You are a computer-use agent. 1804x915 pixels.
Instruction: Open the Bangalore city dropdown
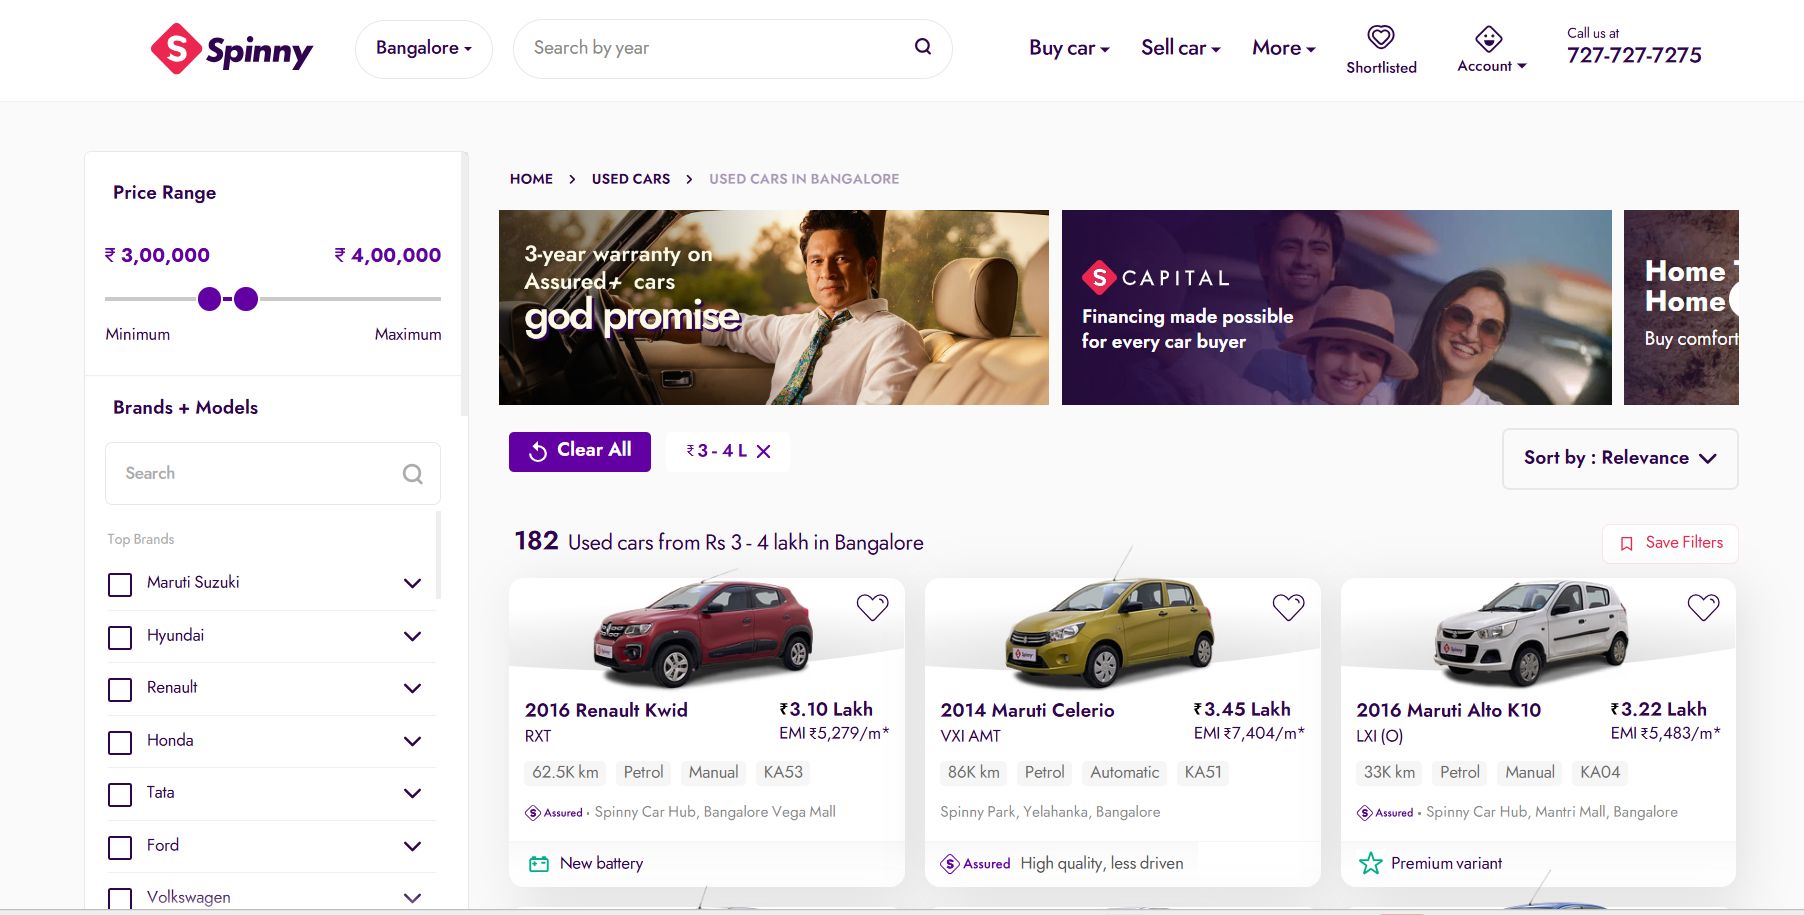[x=423, y=48]
